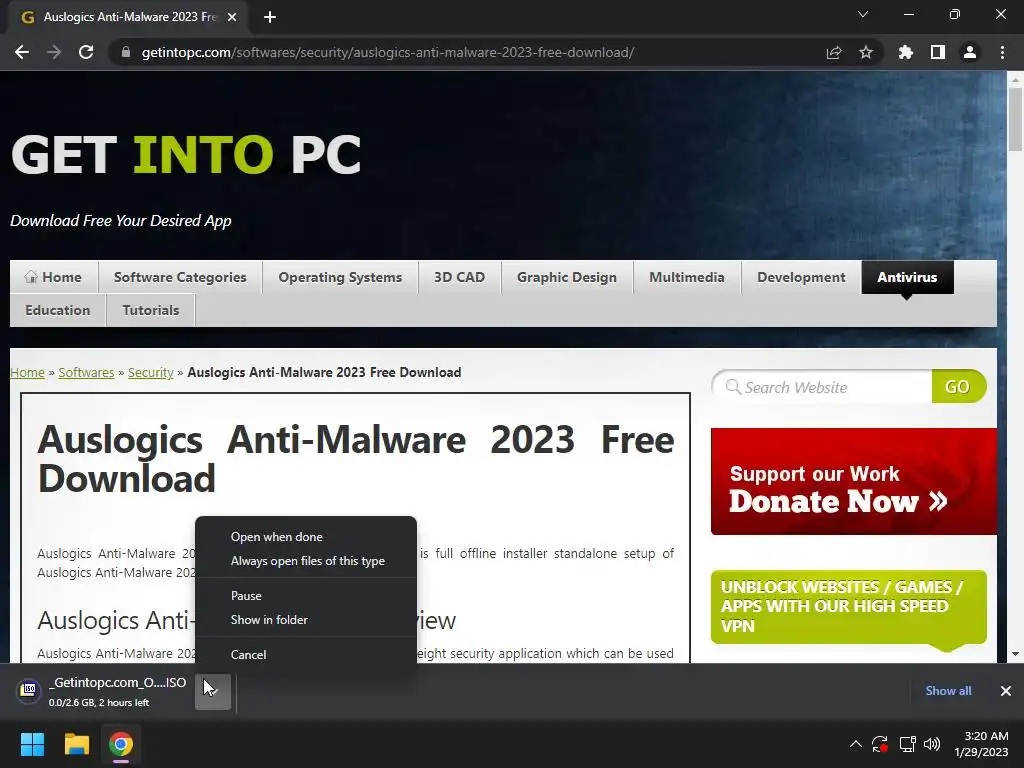This screenshot has width=1024, height=768.
Task: Click the update sync tray icon
Action: [880, 744]
